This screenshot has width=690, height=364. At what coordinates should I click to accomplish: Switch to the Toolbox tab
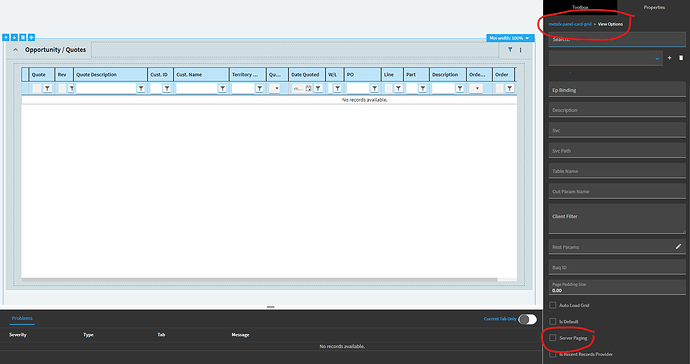click(580, 7)
